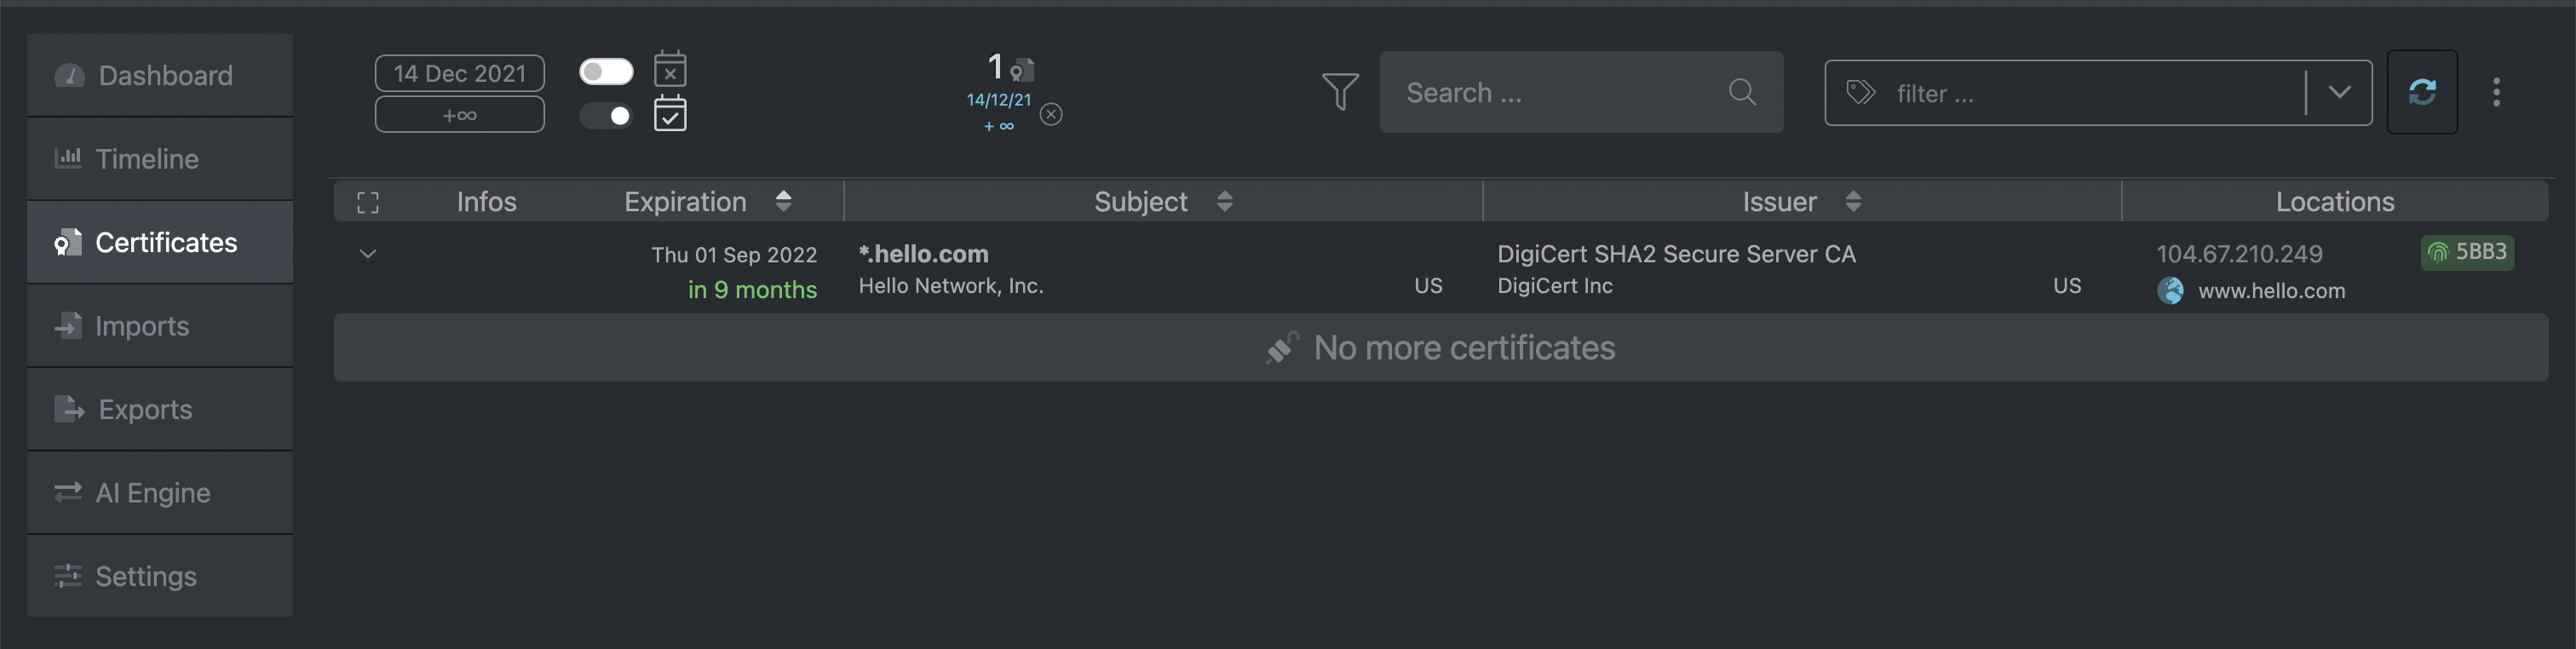Click the calendar with checkmark icon
The width and height of the screenshot is (2576, 649).
point(670,114)
